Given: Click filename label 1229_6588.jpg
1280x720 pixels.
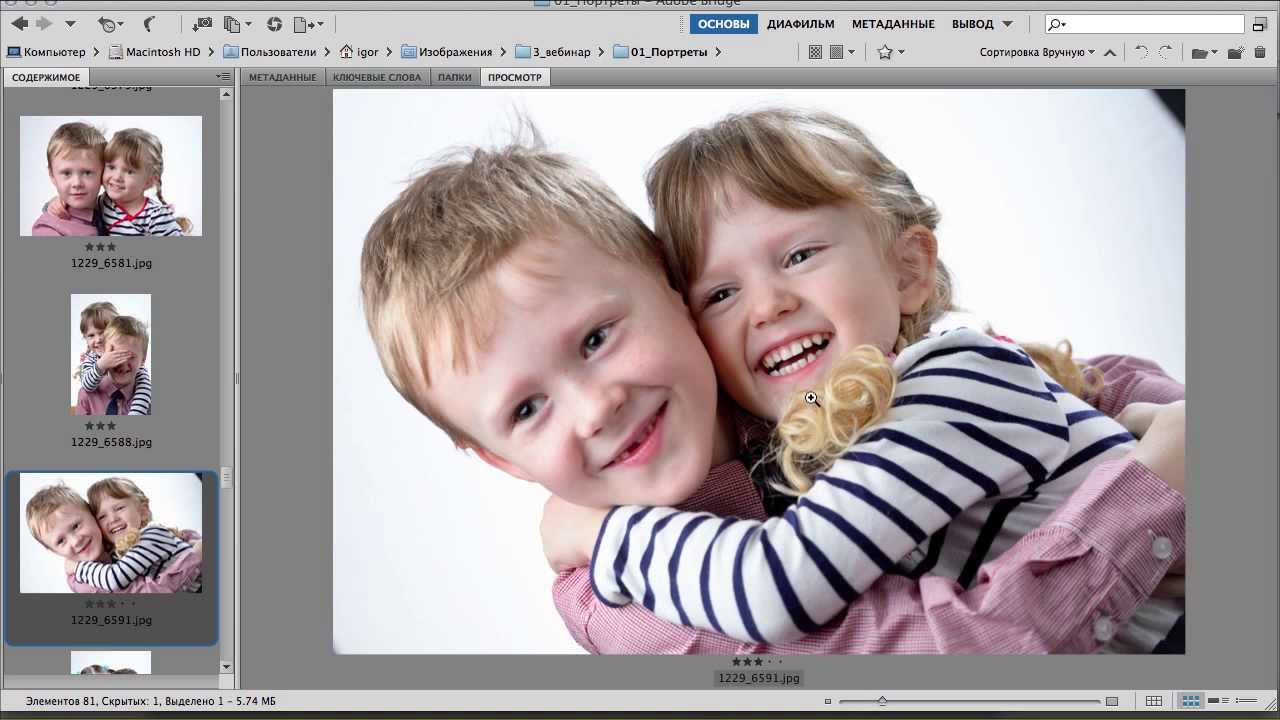Looking at the screenshot, I should point(111,442).
